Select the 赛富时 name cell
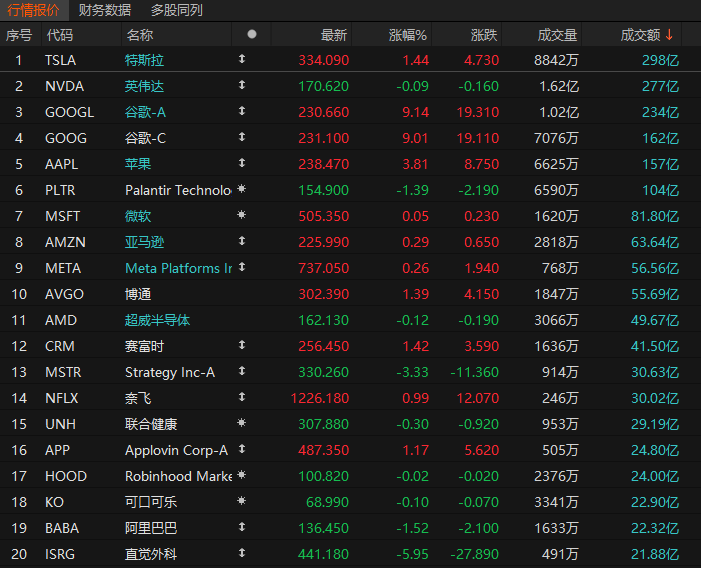701x568 pixels. point(144,346)
